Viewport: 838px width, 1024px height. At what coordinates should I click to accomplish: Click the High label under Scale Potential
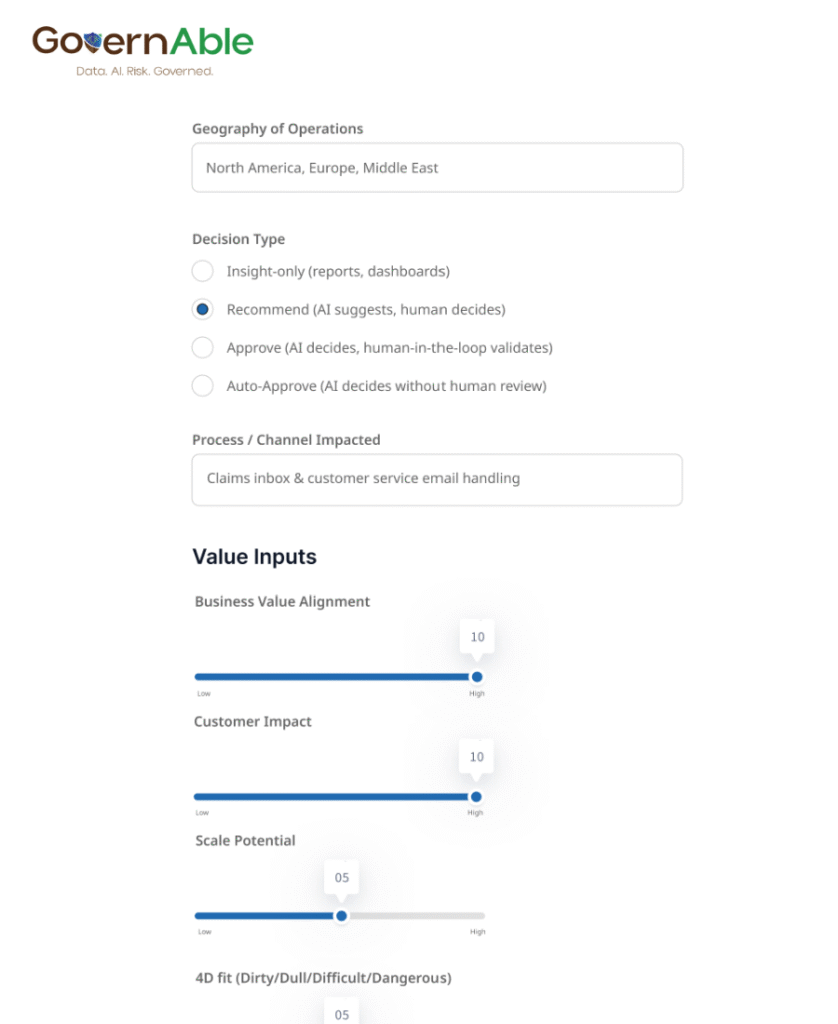click(478, 932)
